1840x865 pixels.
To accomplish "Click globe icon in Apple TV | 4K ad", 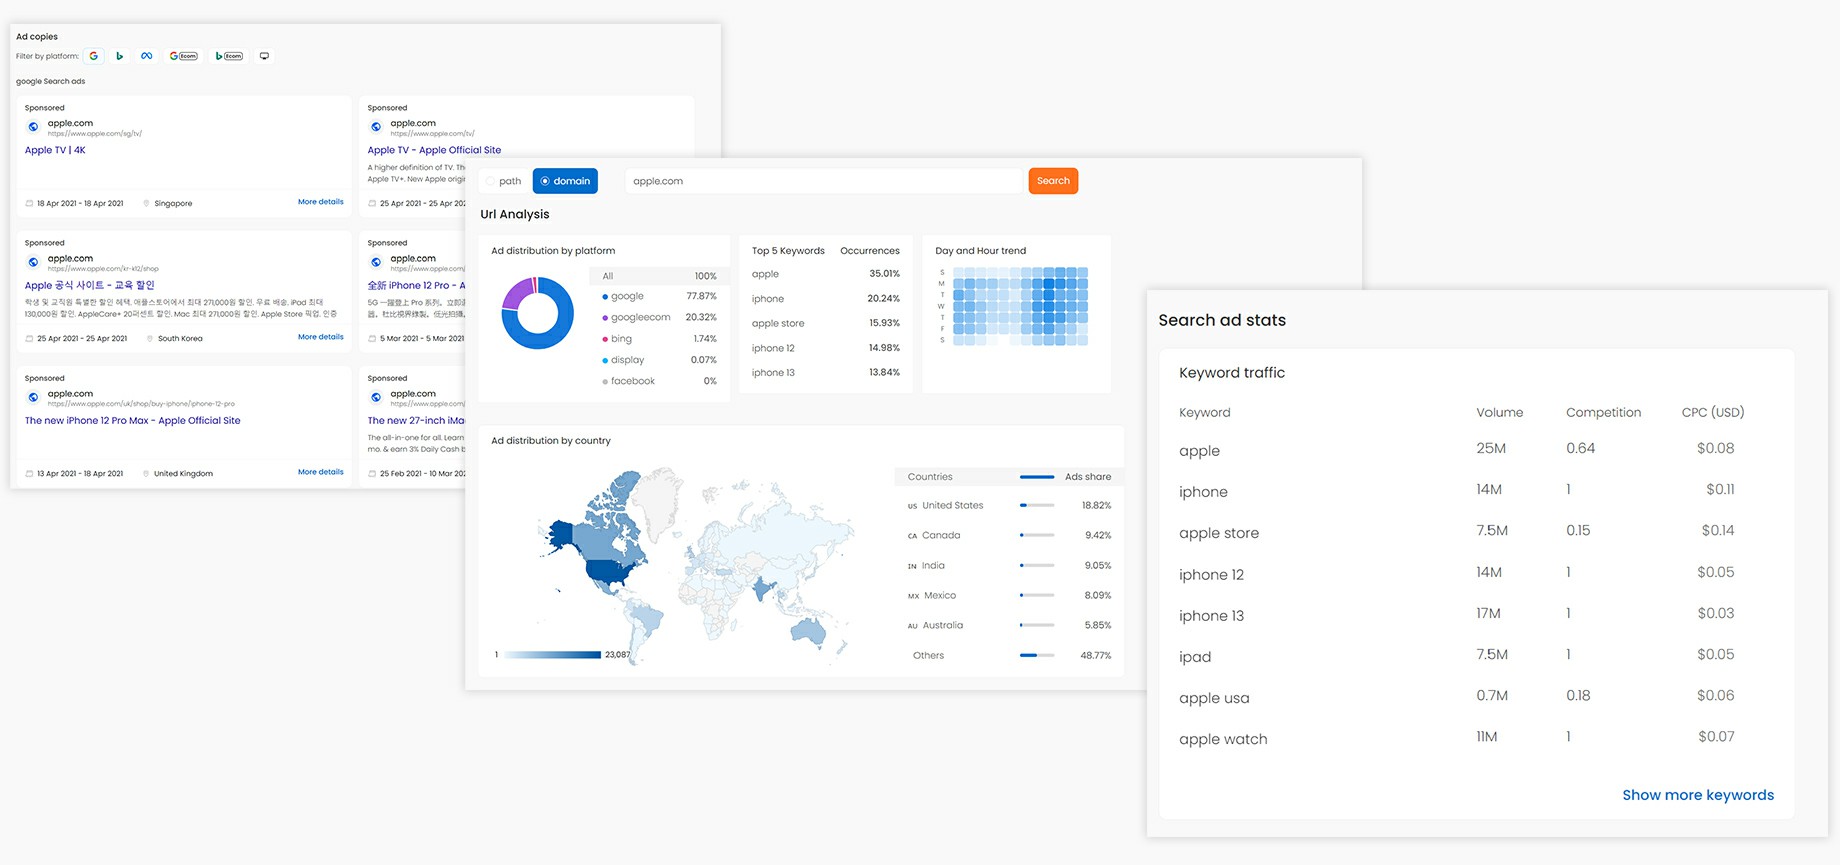I will [33, 127].
